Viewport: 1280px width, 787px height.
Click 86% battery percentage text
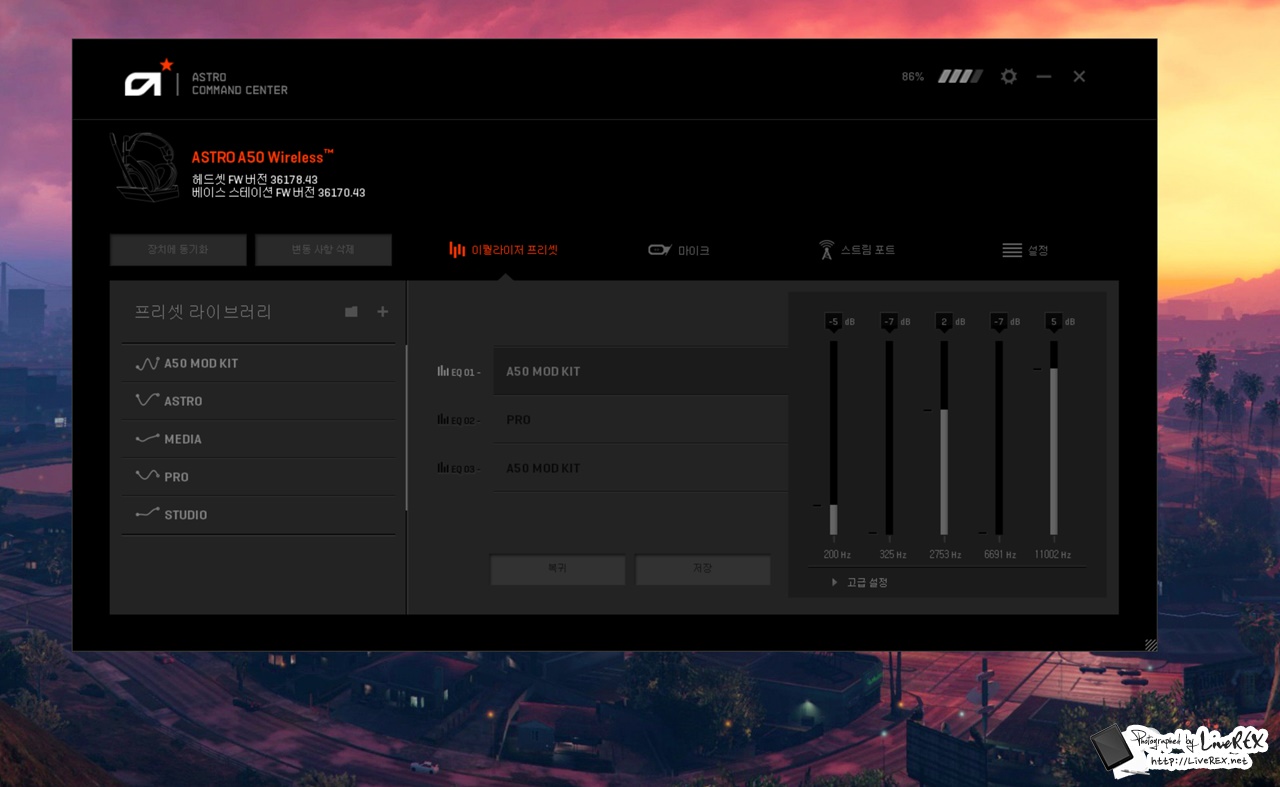coord(913,77)
